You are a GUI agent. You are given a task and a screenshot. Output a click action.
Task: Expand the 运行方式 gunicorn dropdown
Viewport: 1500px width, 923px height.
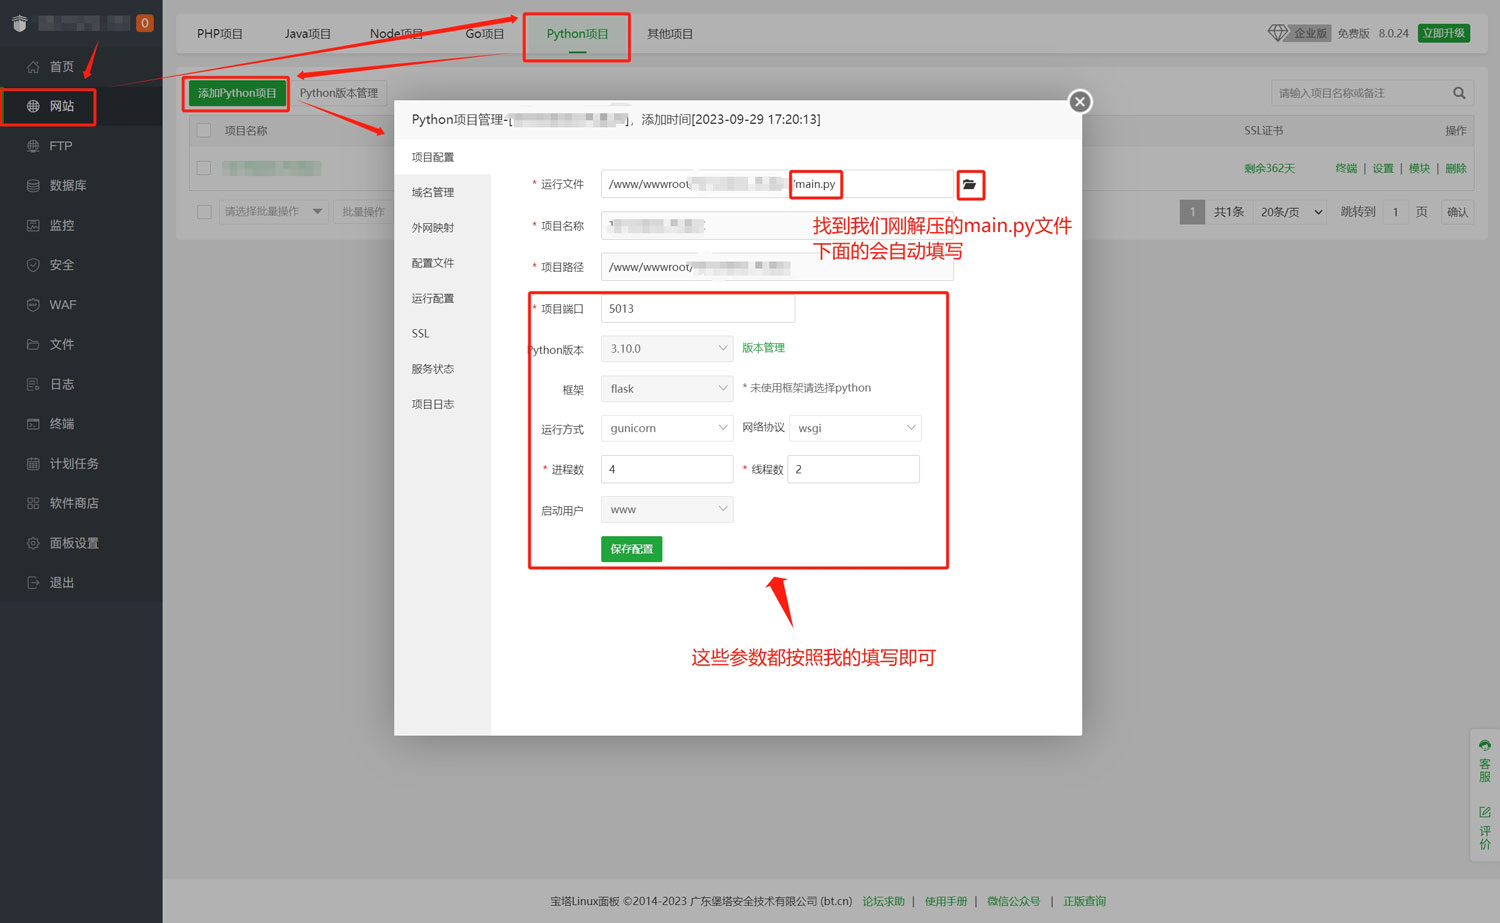(667, 428)
